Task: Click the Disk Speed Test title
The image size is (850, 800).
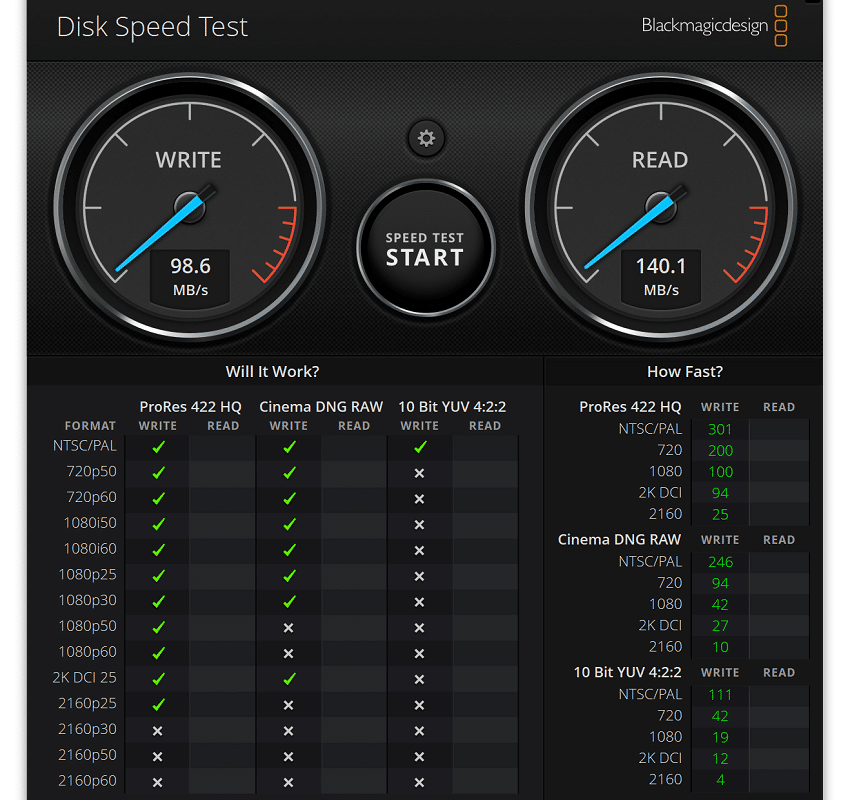Action: 152,27
